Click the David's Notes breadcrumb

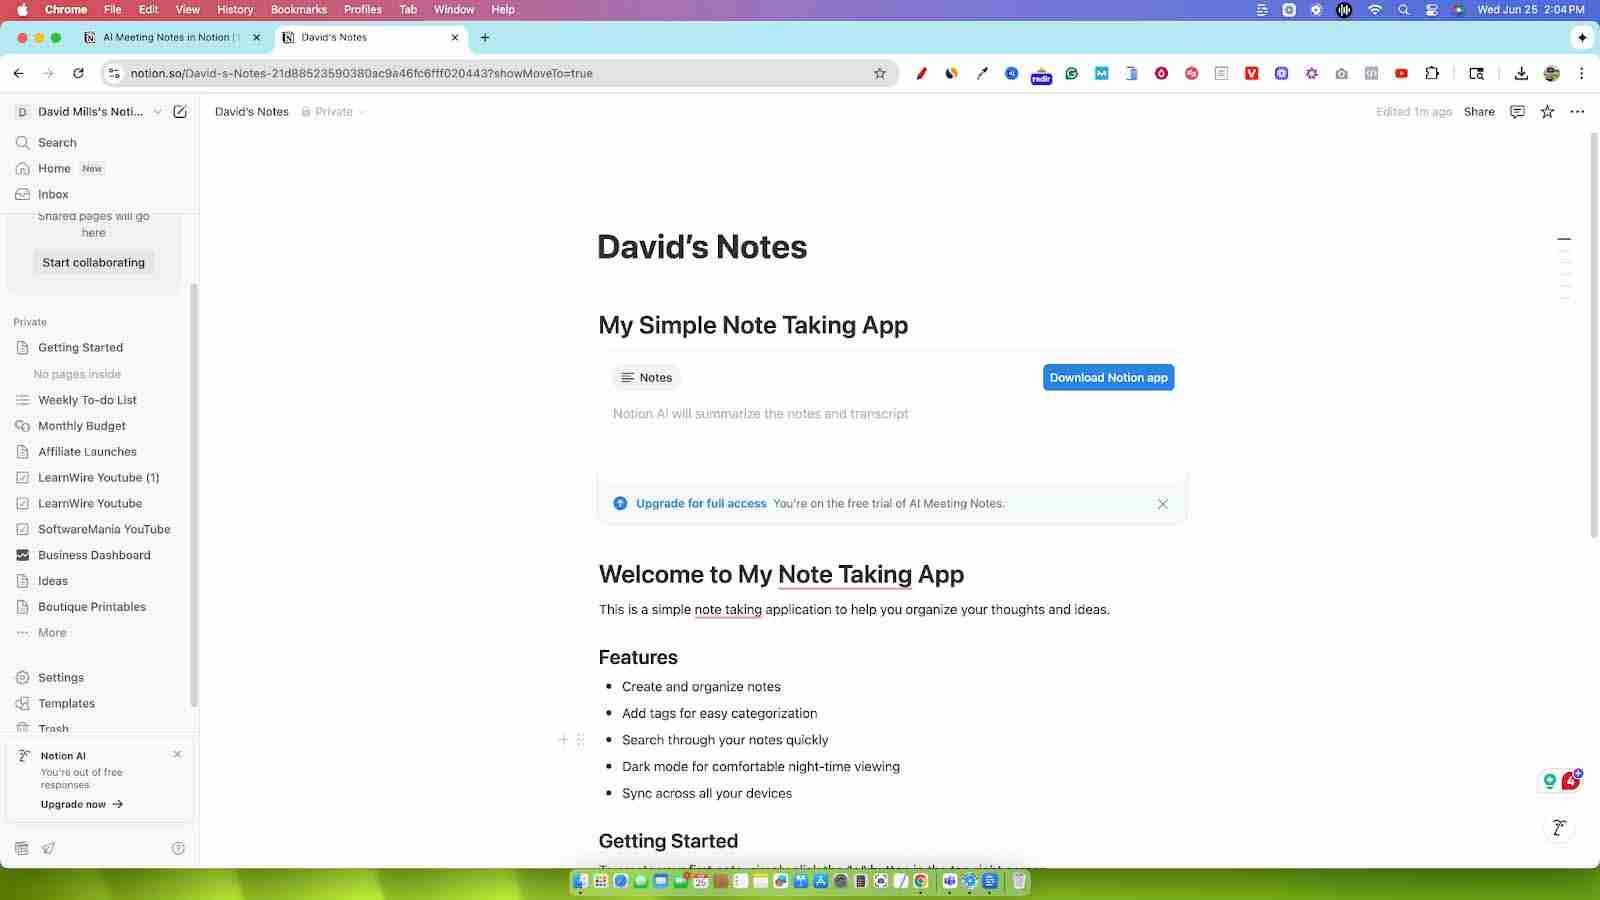[x=252, y=112]
